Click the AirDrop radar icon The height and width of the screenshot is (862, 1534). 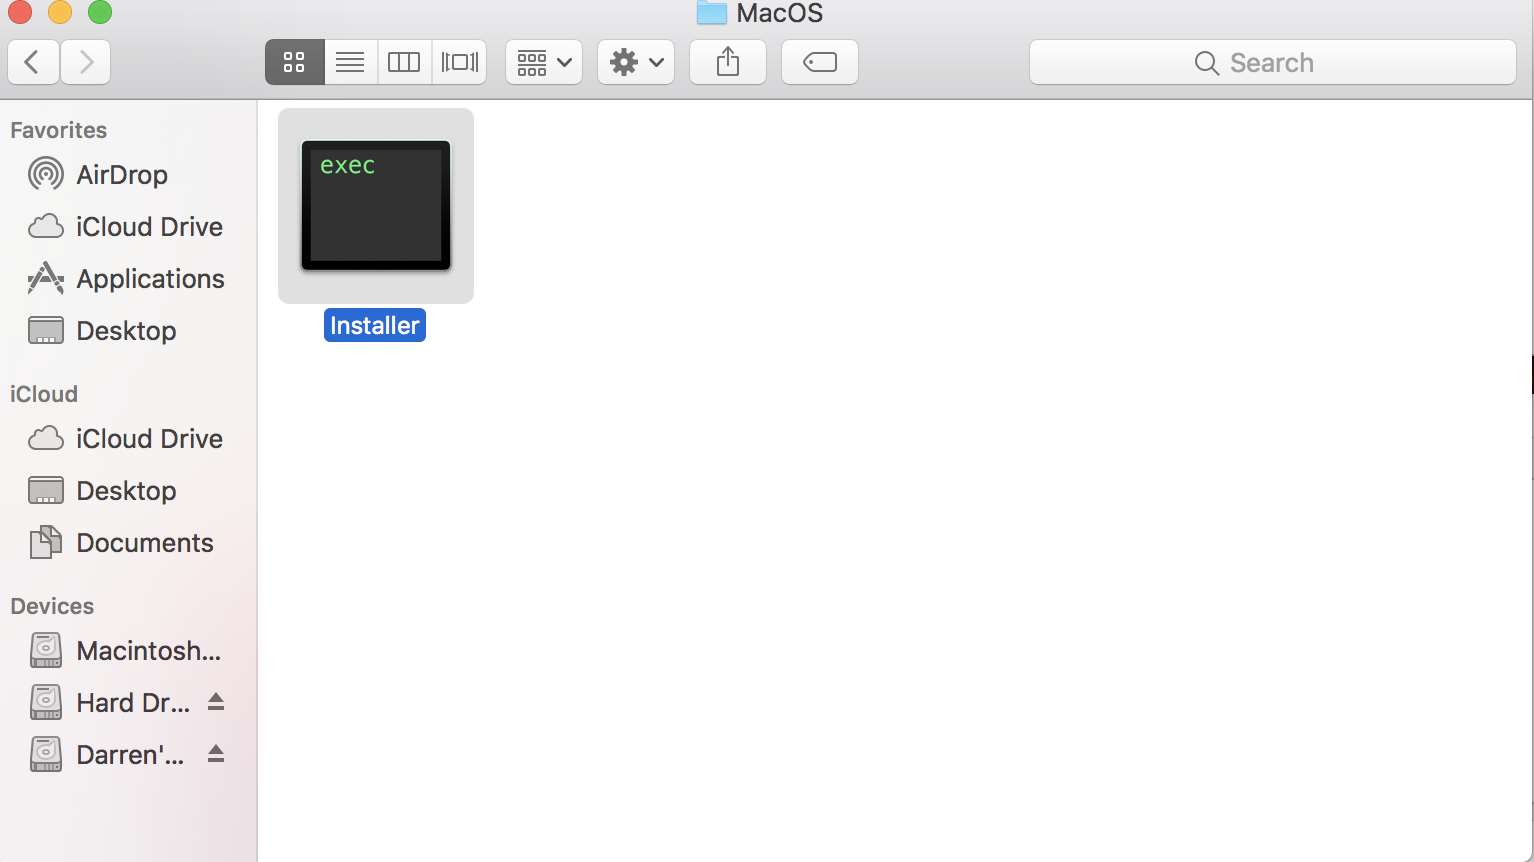(x=46, y=174)
